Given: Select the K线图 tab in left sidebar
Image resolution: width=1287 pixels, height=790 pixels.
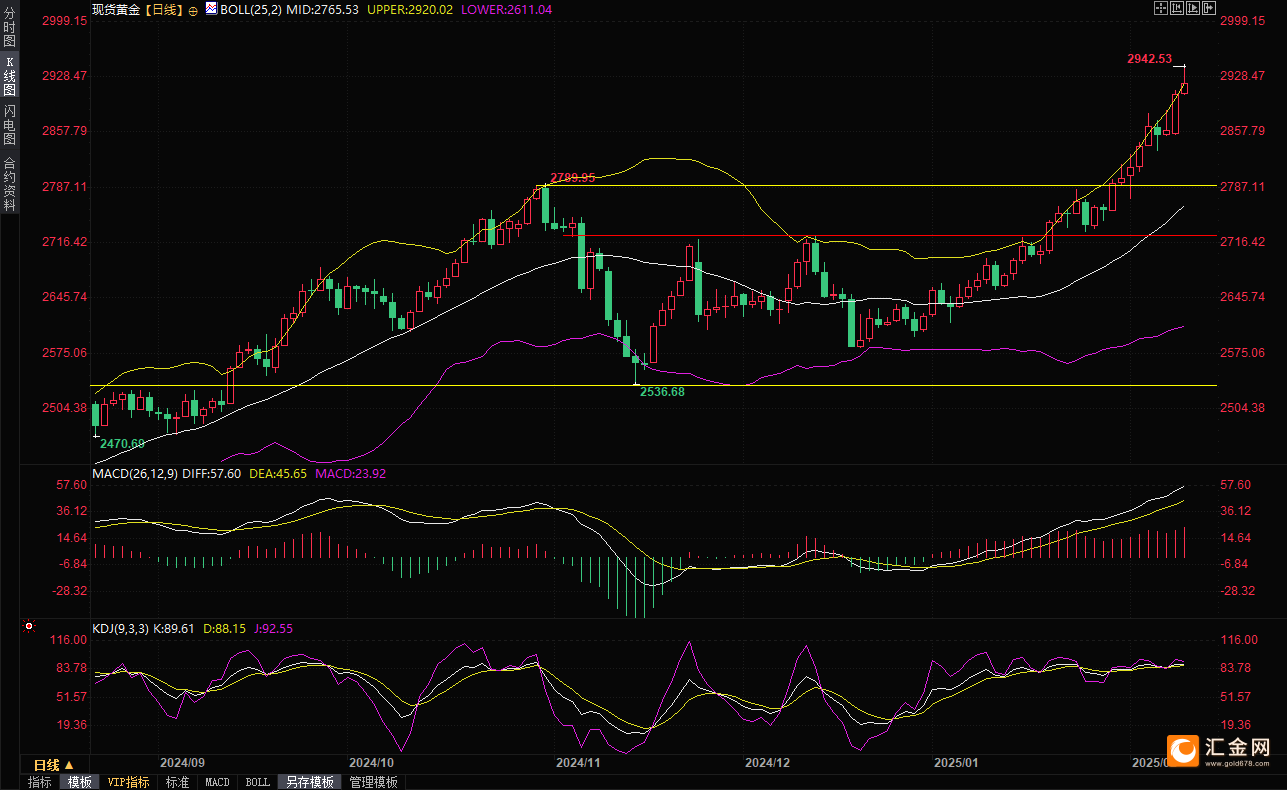Looking at the screenshot, I should pyautogui.click(x=10, y=75).
